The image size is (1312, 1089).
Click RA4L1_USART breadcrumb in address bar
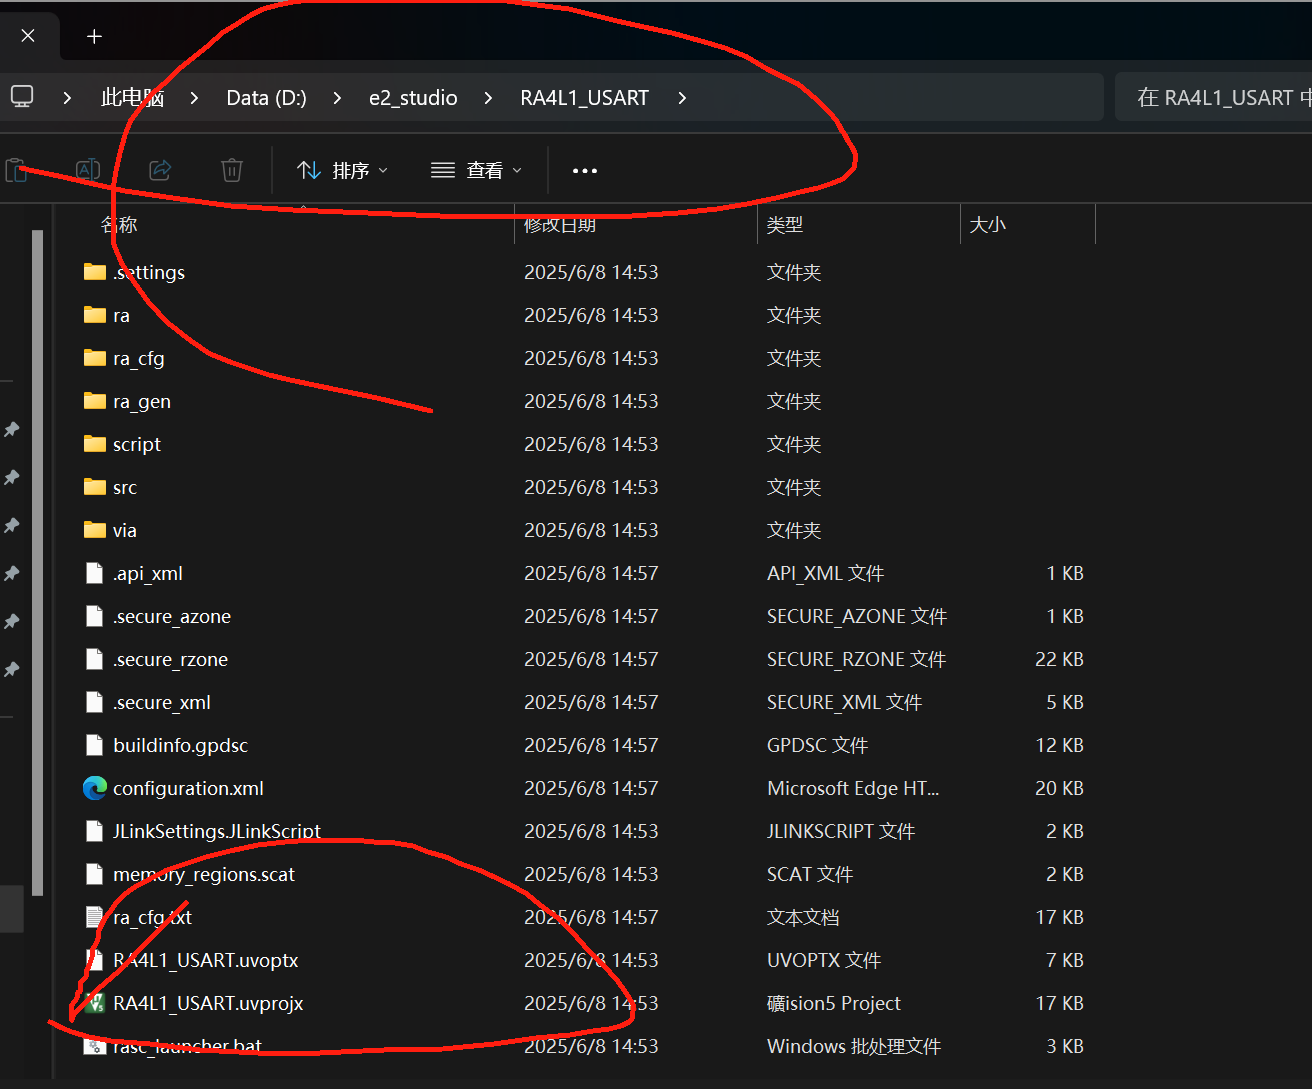pos(585,98)
